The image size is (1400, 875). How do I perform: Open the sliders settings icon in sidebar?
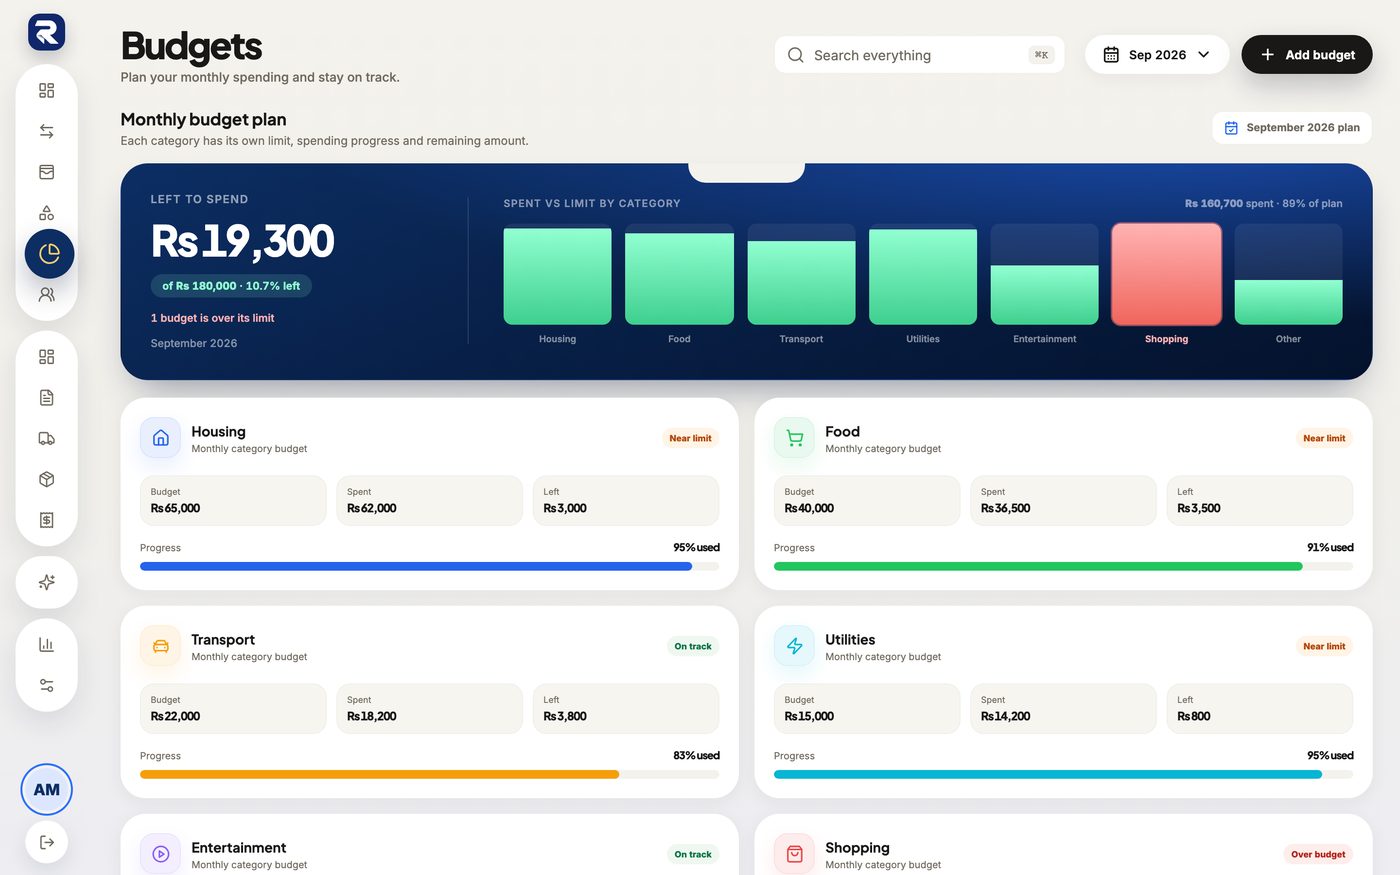46,686
